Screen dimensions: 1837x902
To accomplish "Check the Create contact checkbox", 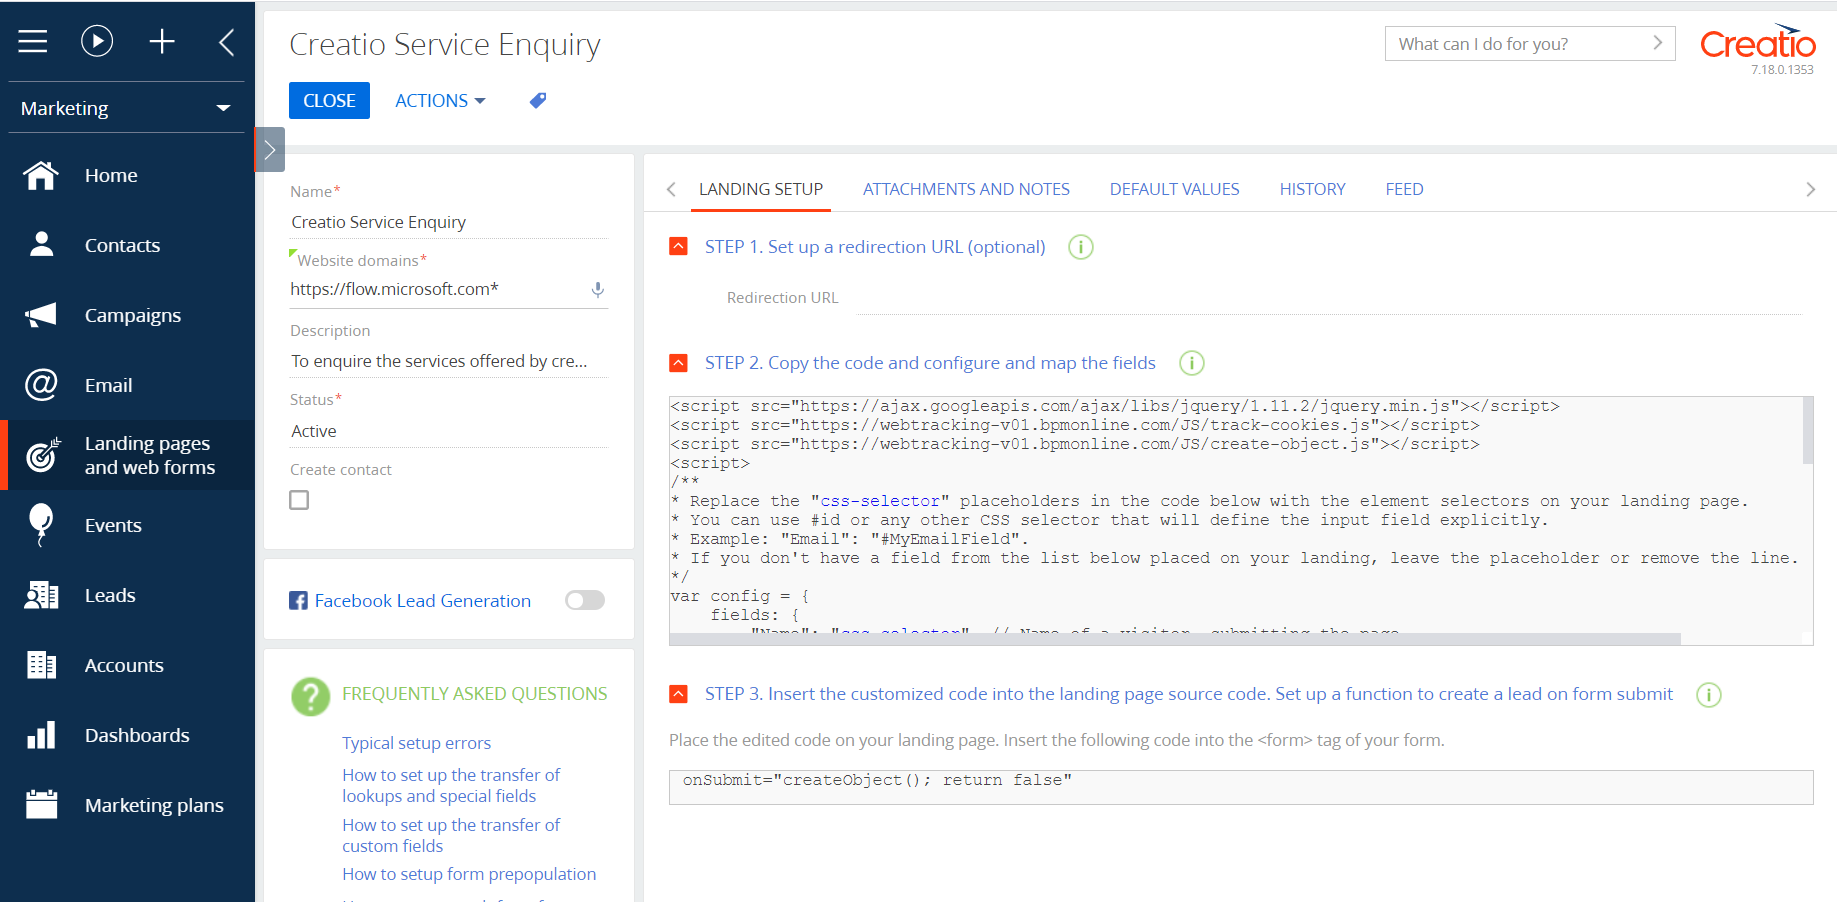I will pyautogui.click(x=299, y=500).
